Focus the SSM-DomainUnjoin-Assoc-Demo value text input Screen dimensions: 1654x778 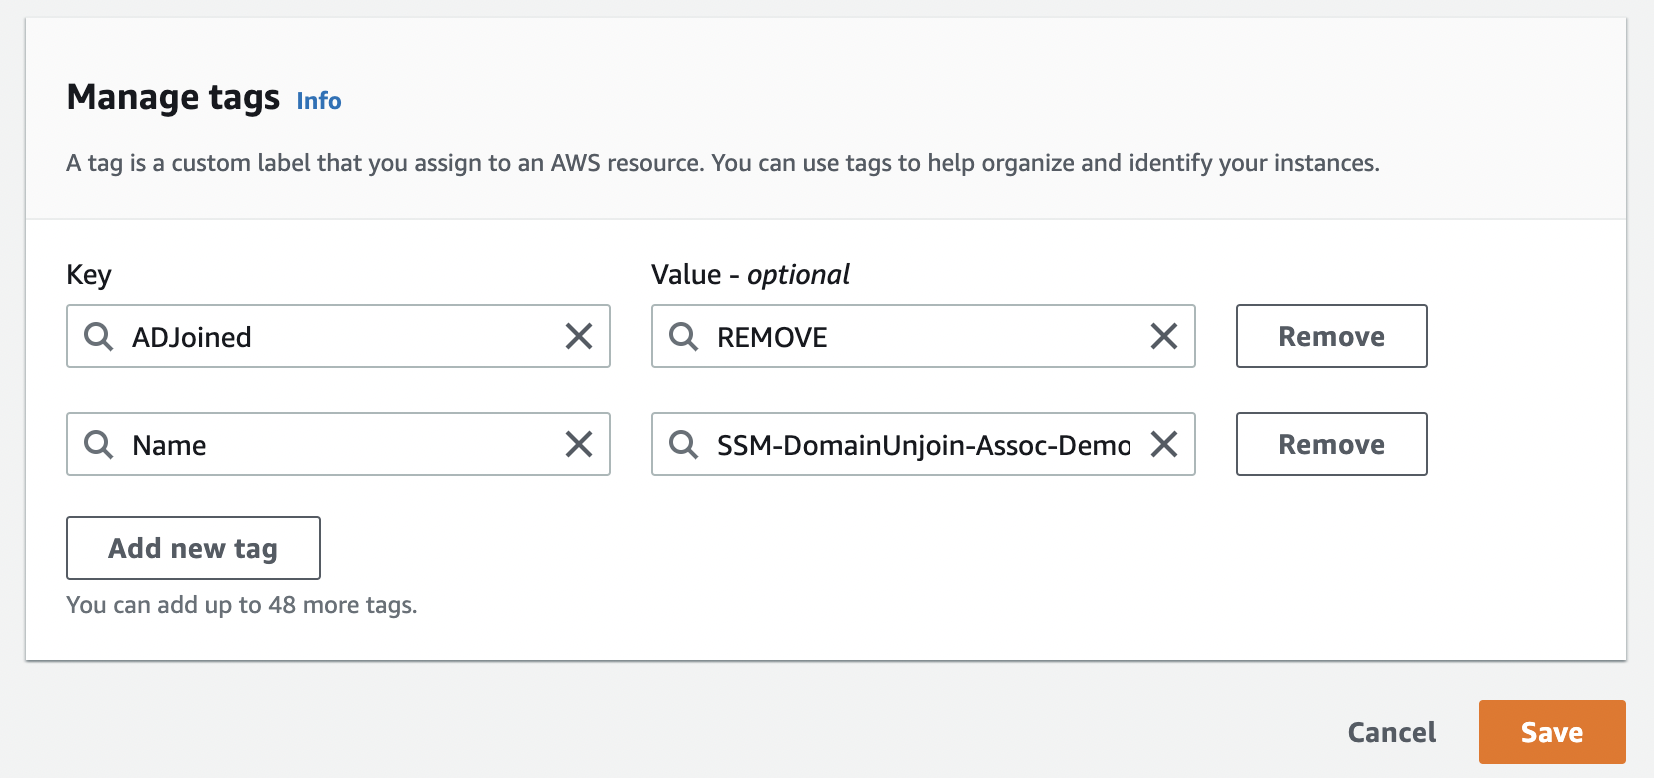[x=922, y=445]
